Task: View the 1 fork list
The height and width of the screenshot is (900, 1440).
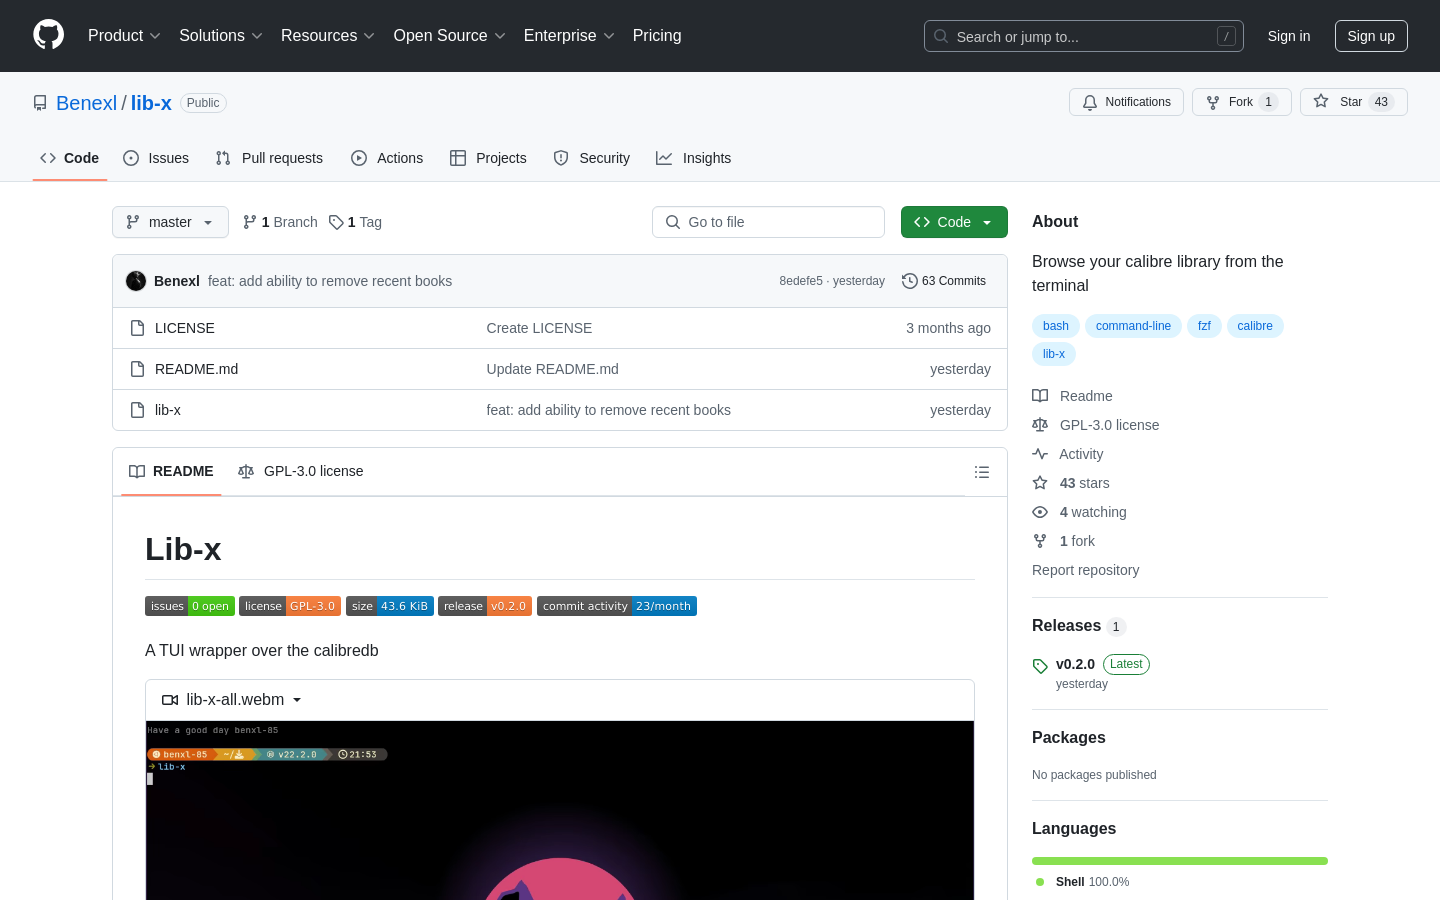Action: [x=1064, y=541]
